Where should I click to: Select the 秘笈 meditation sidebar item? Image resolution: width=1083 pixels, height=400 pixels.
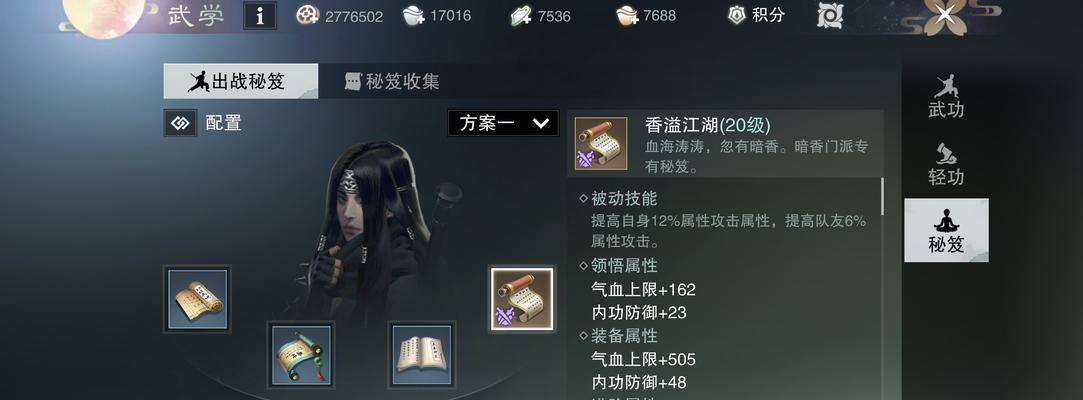pos(946,230)
